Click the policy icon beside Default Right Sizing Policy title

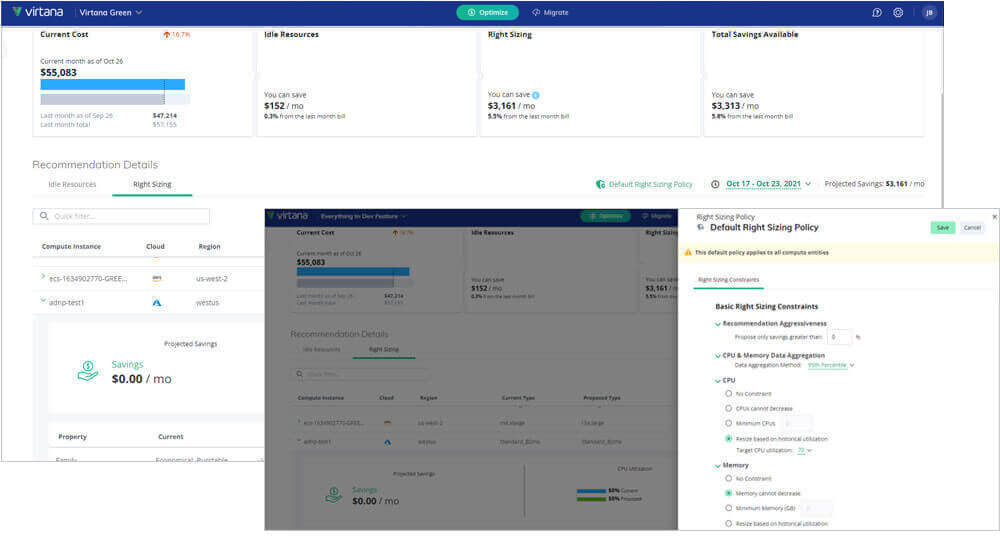pos(701,228)
